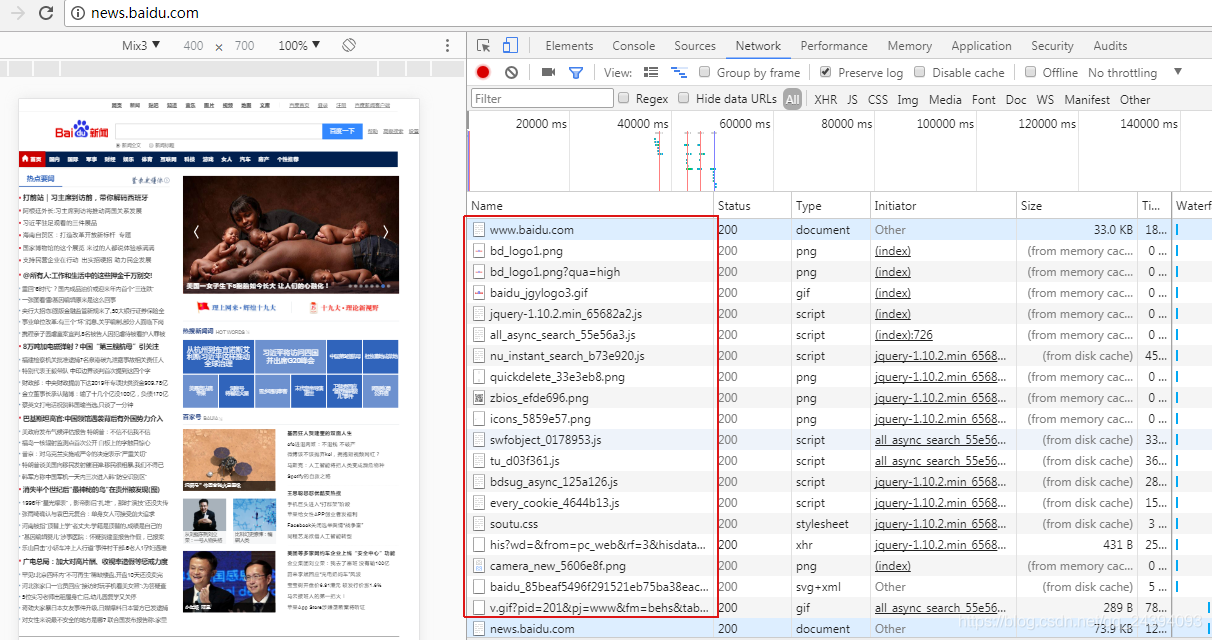The height and width of the screenshot is (640, 1212).
Task: Sort by the Status column header
Action: point(754,205)
